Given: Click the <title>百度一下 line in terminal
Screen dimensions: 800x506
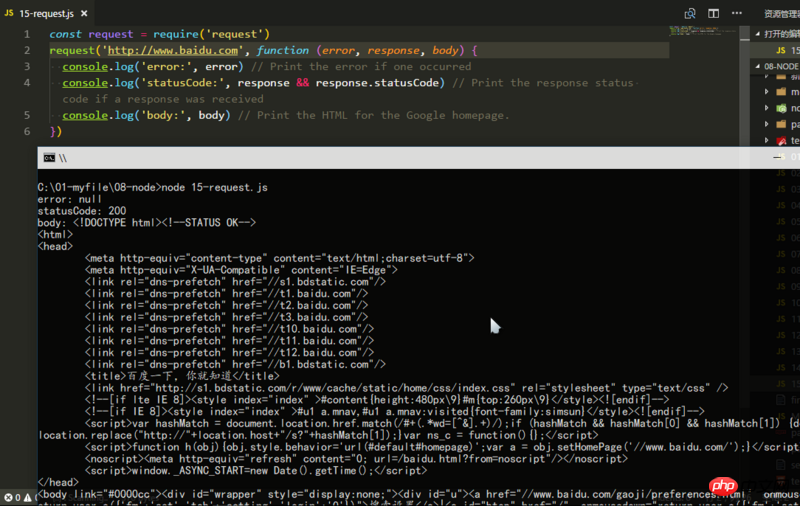Looking at the screenshot, I should tap(182, 376).
